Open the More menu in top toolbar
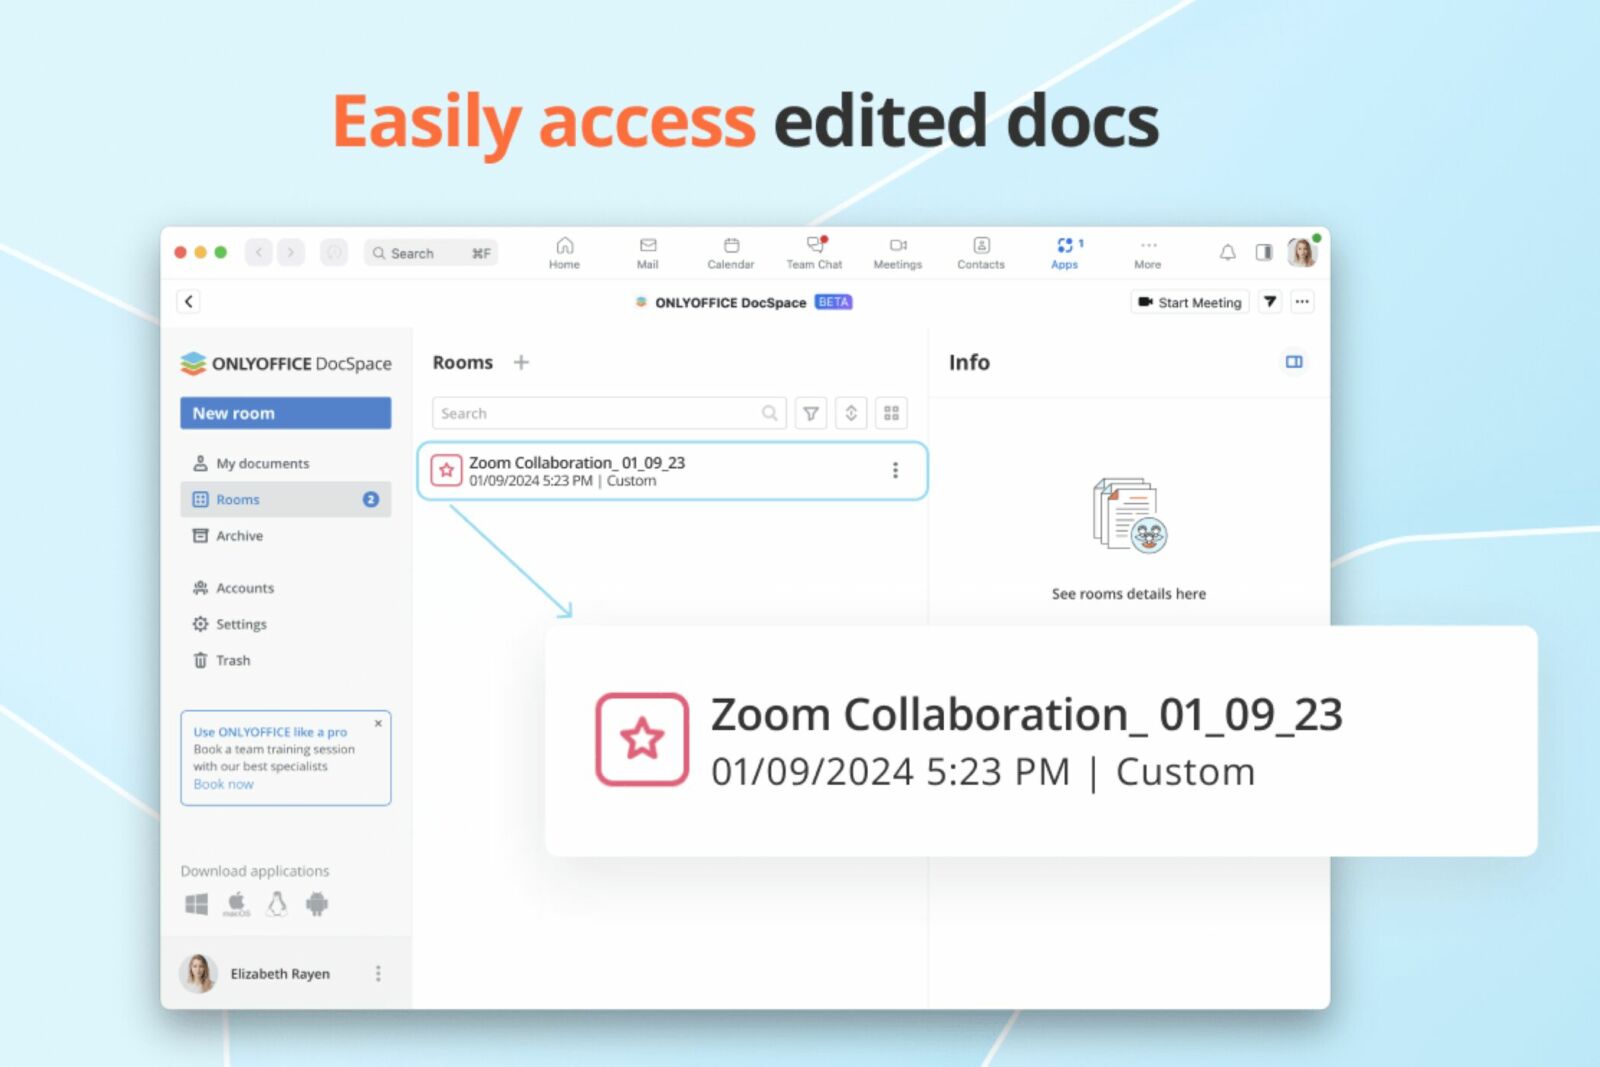Viewport: 1600px width, 1067px height. tap(1148, 253)
